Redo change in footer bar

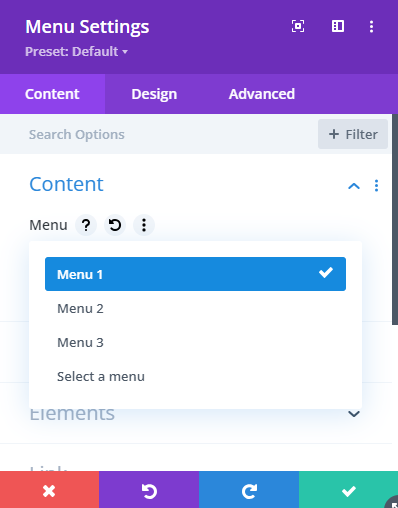pos(249,490)
